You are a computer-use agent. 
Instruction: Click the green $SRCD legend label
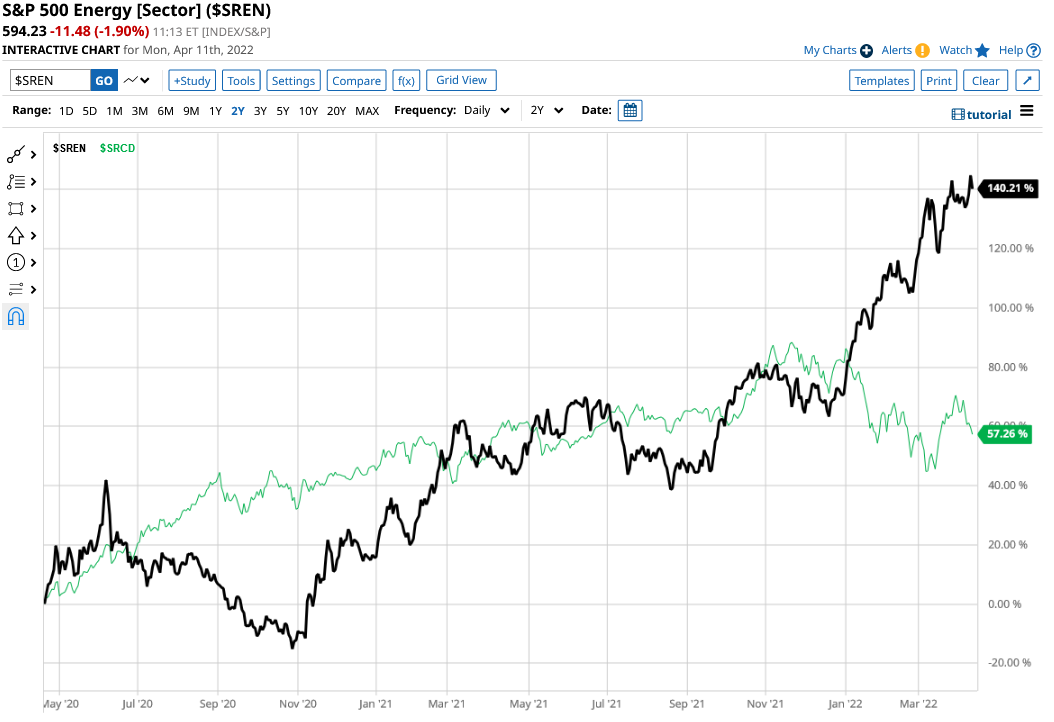[118, 148]
